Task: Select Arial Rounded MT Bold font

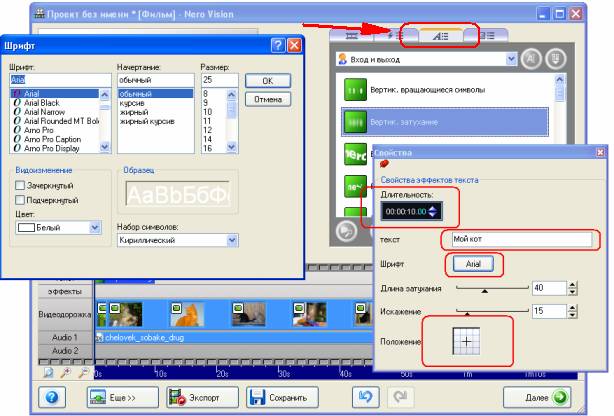Action: 56,121
